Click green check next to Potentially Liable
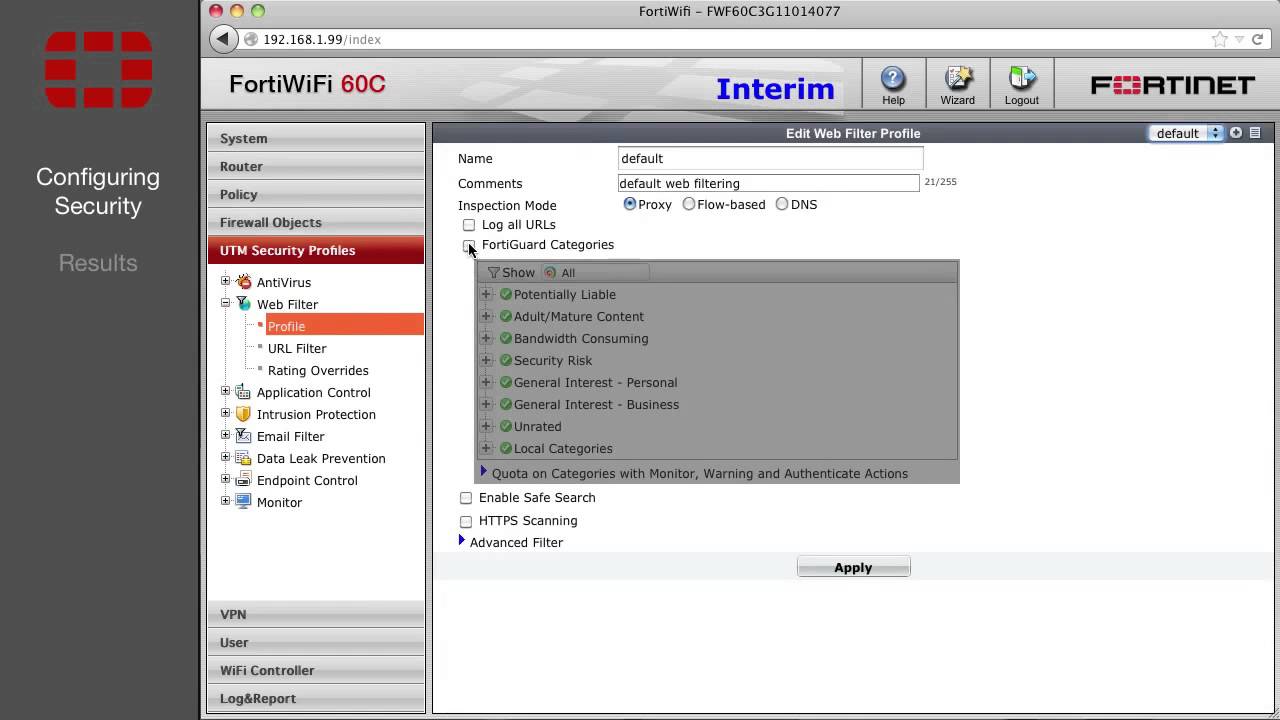This screenshot has height=720, width=1280. coord(506,294)
